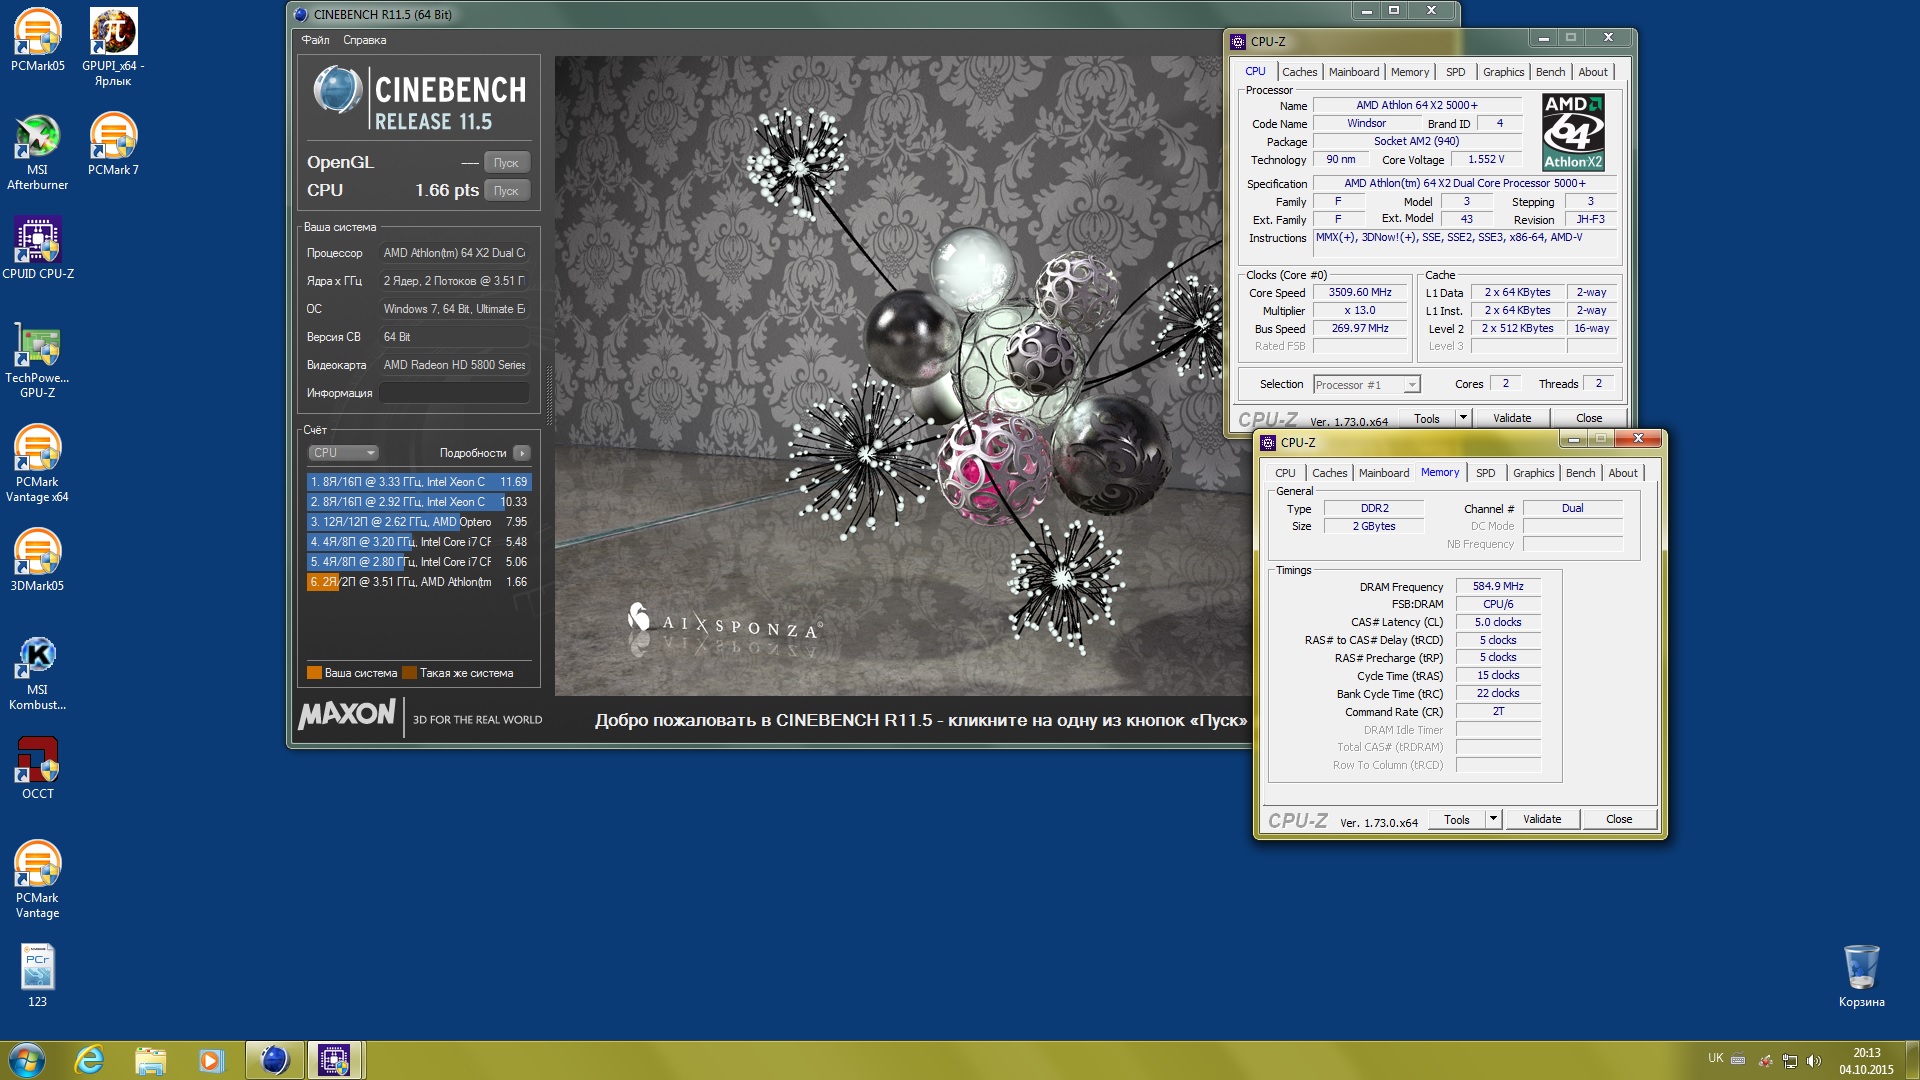
Task: Open the 3DMark05 desktop shortcut
Action: 37,560
